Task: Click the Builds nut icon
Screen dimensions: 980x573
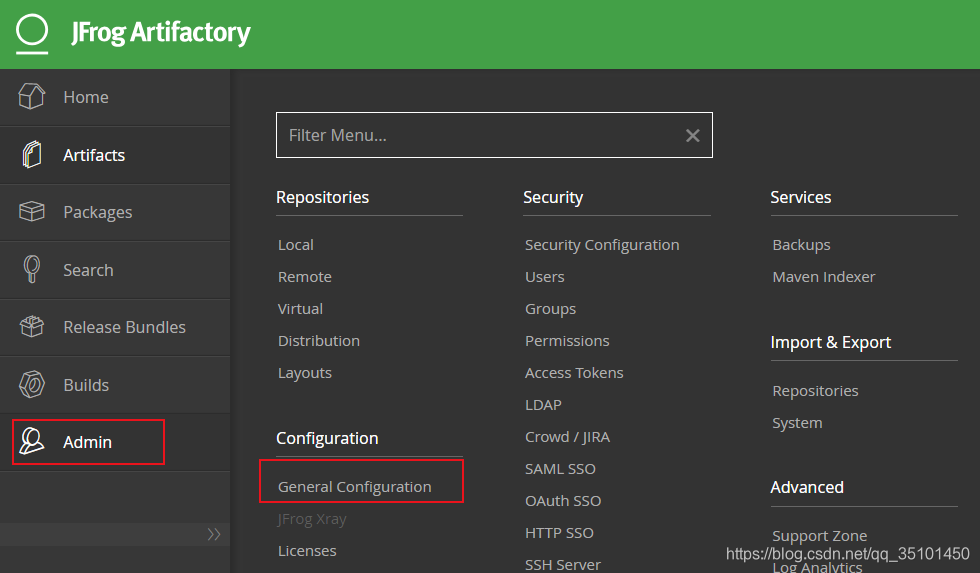Action: point(31,384)
